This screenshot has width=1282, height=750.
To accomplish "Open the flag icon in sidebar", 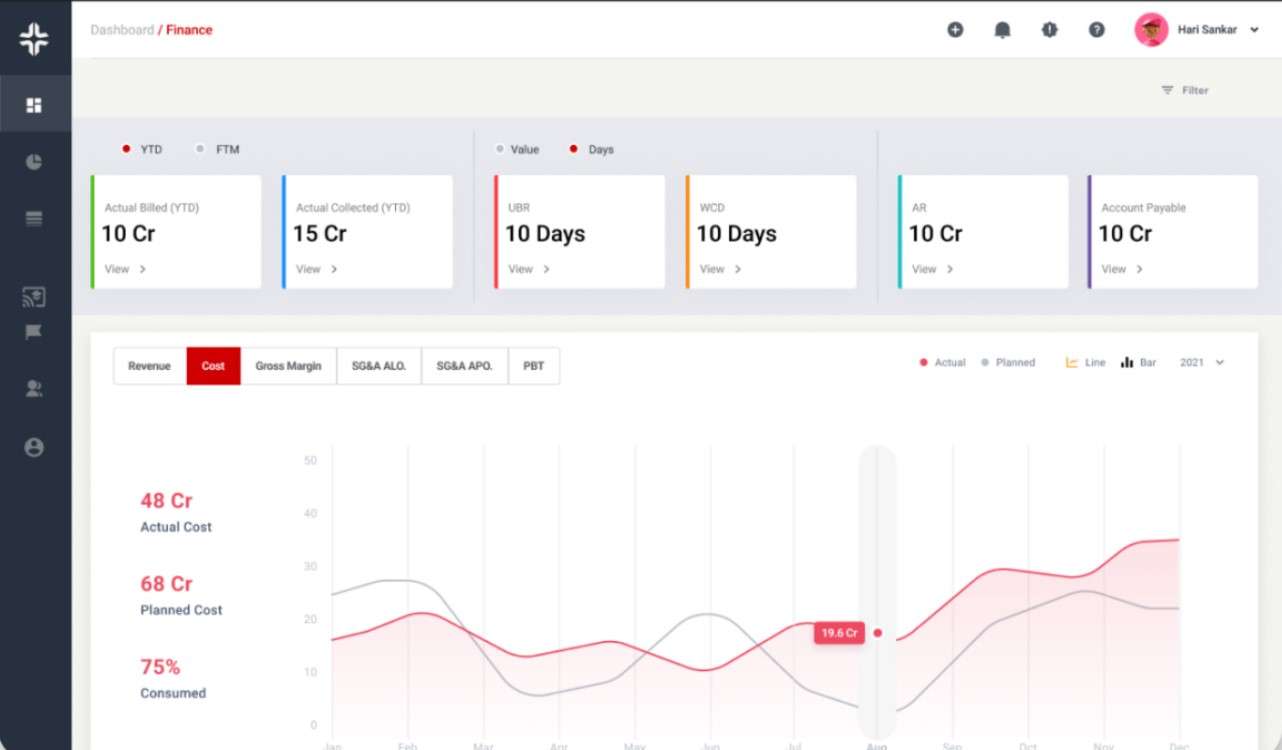I will pos(33,333).
